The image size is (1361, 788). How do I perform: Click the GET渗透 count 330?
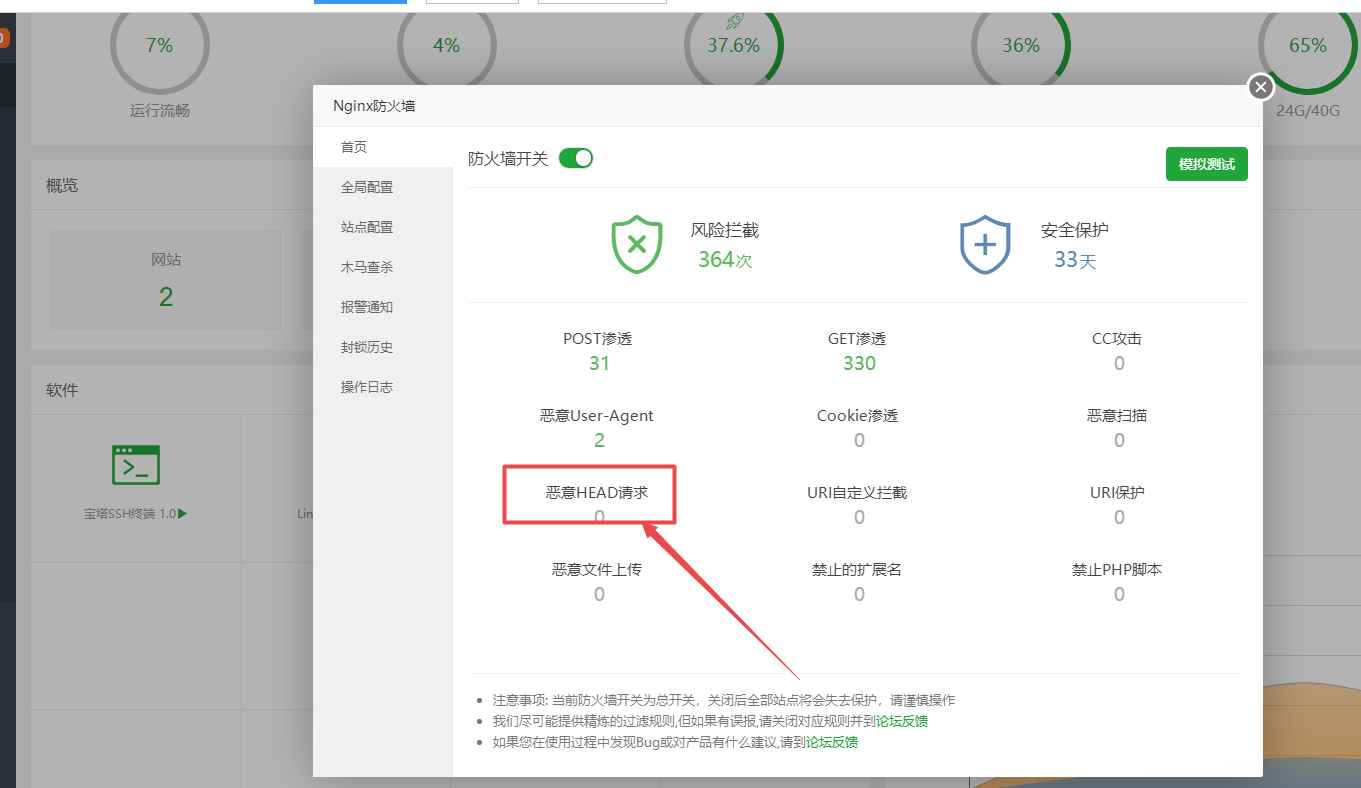859,363
